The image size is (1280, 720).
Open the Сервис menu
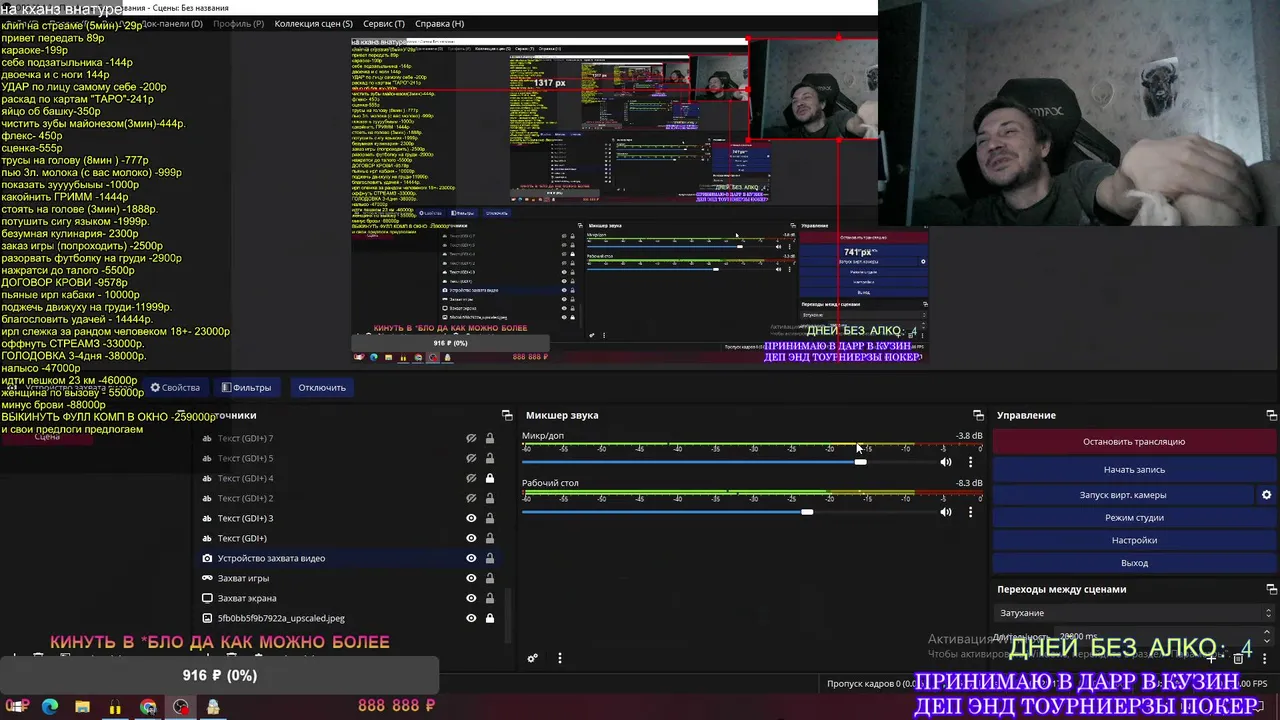(384, 23)
